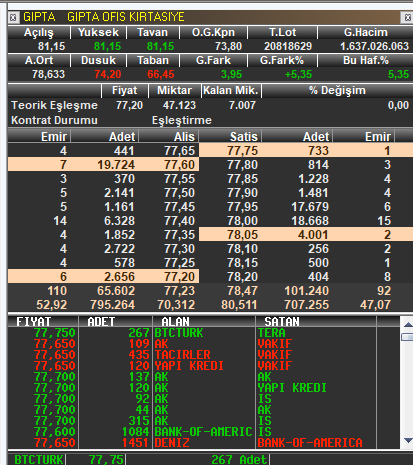The image size is (413, 465).
Task: Click the left window icon beside GIPTA title
Action: (13, 17)
